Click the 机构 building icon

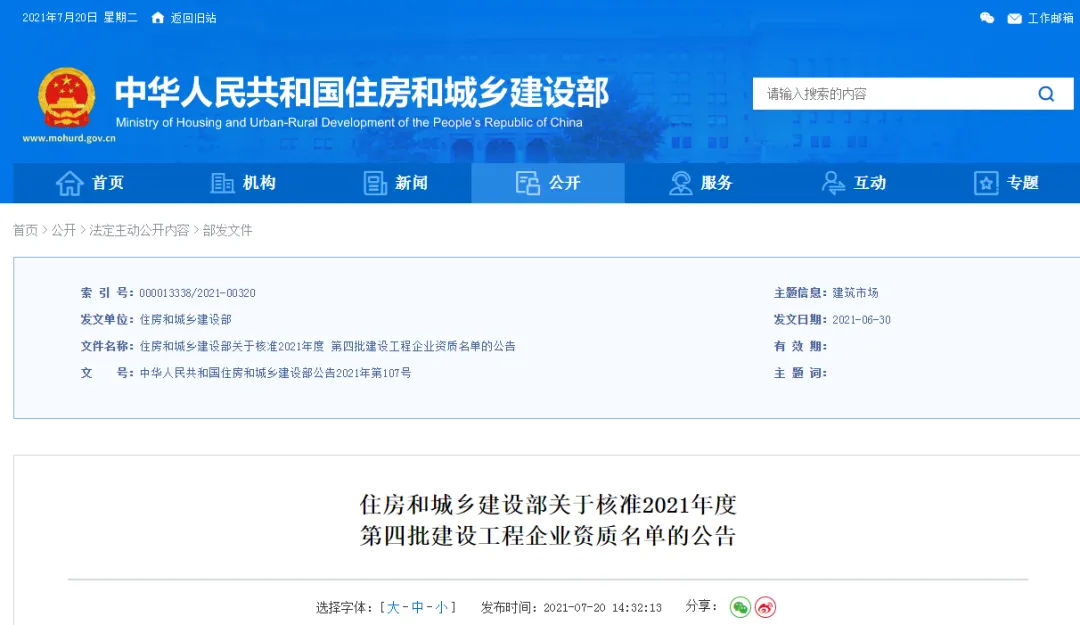coord(221,183)
